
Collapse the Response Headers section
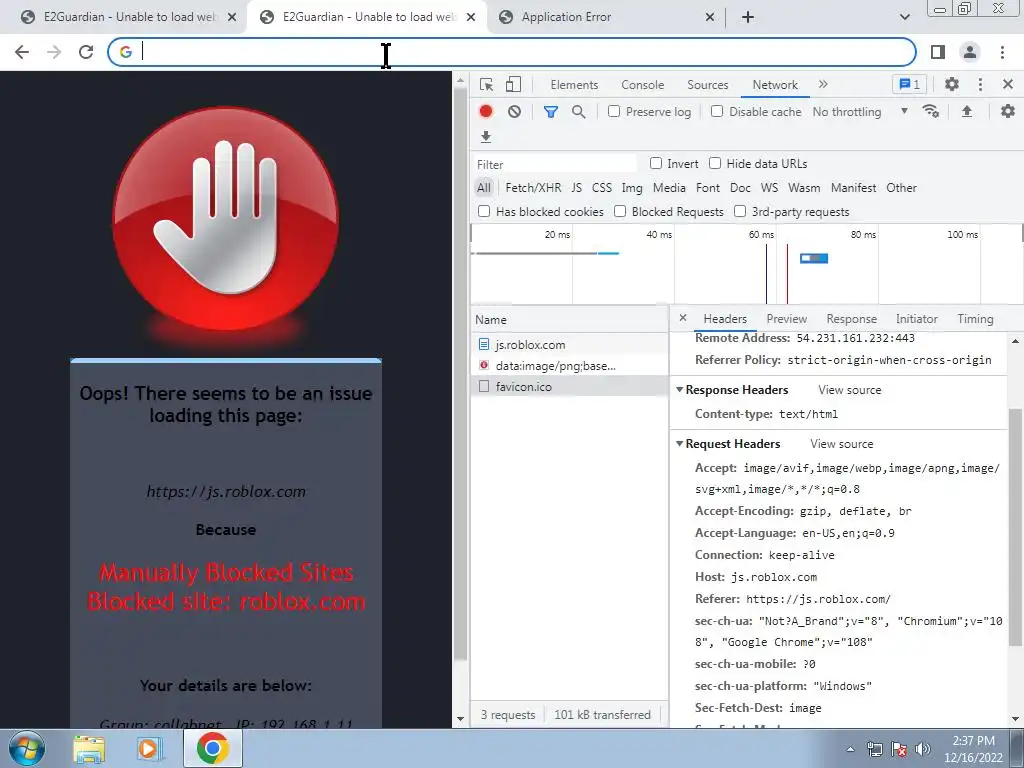coord(679,390)
